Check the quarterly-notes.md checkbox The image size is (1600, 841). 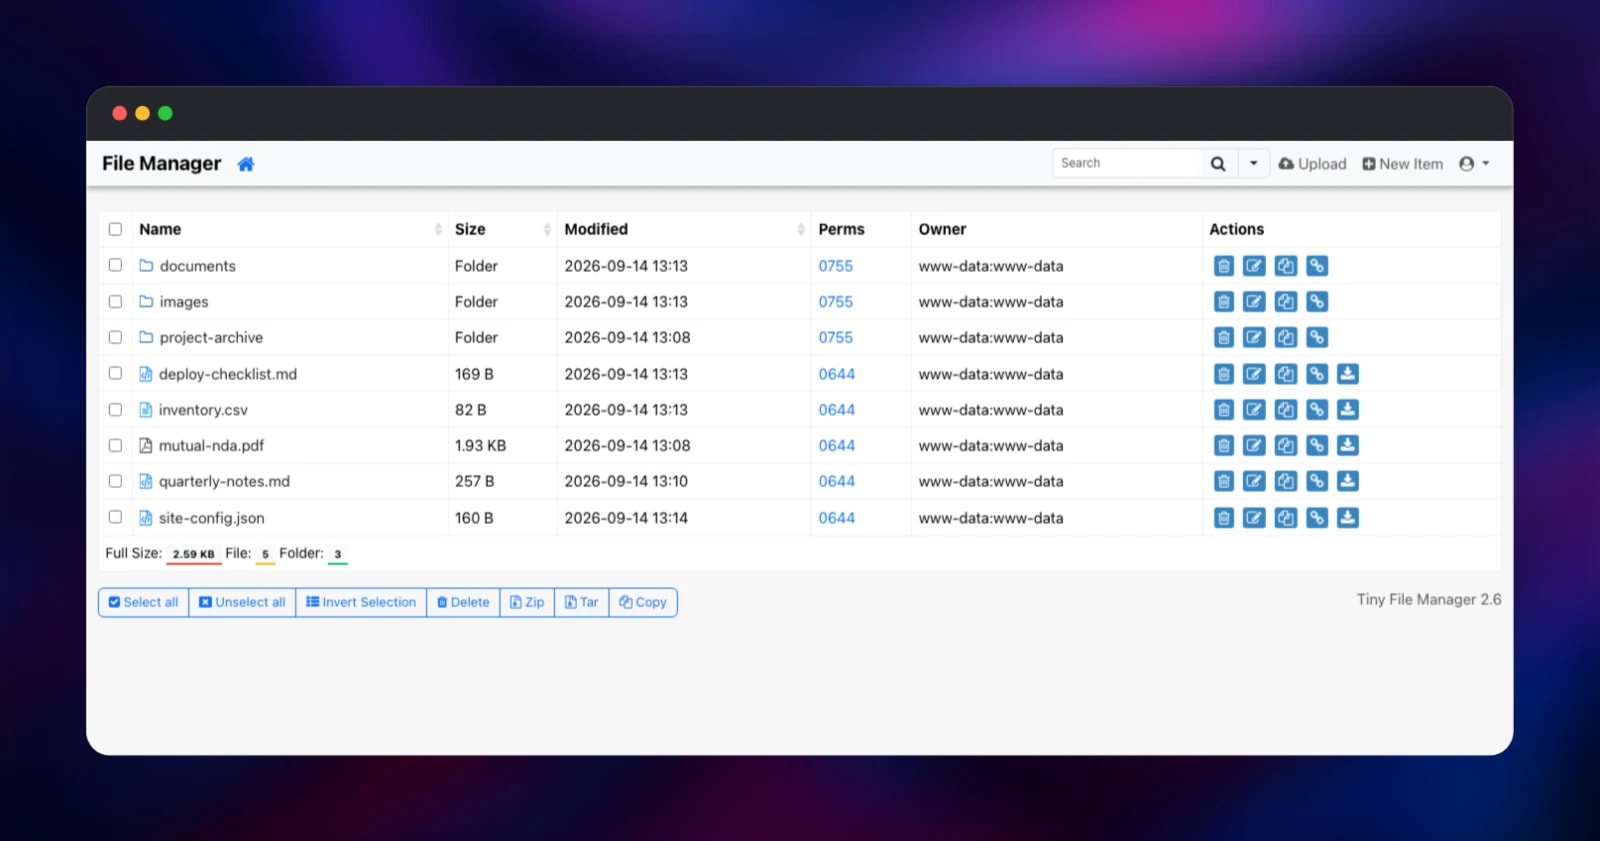(115, 481)
